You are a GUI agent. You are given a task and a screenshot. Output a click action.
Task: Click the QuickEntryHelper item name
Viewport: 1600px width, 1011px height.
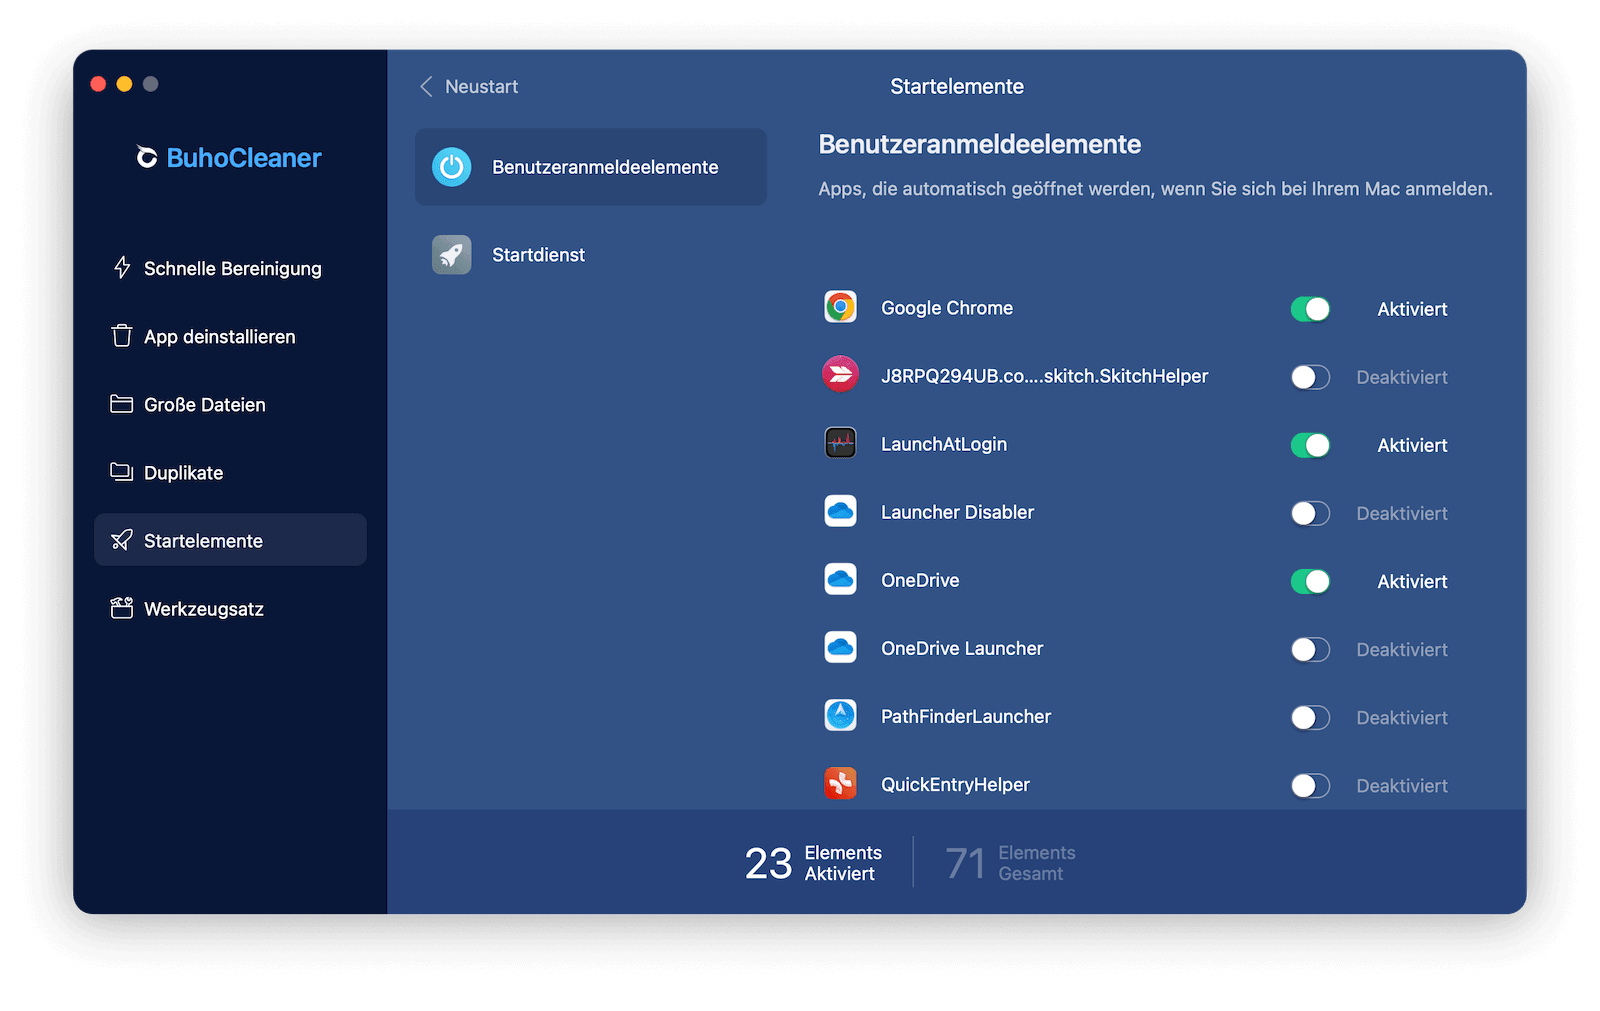coord(955,784)
